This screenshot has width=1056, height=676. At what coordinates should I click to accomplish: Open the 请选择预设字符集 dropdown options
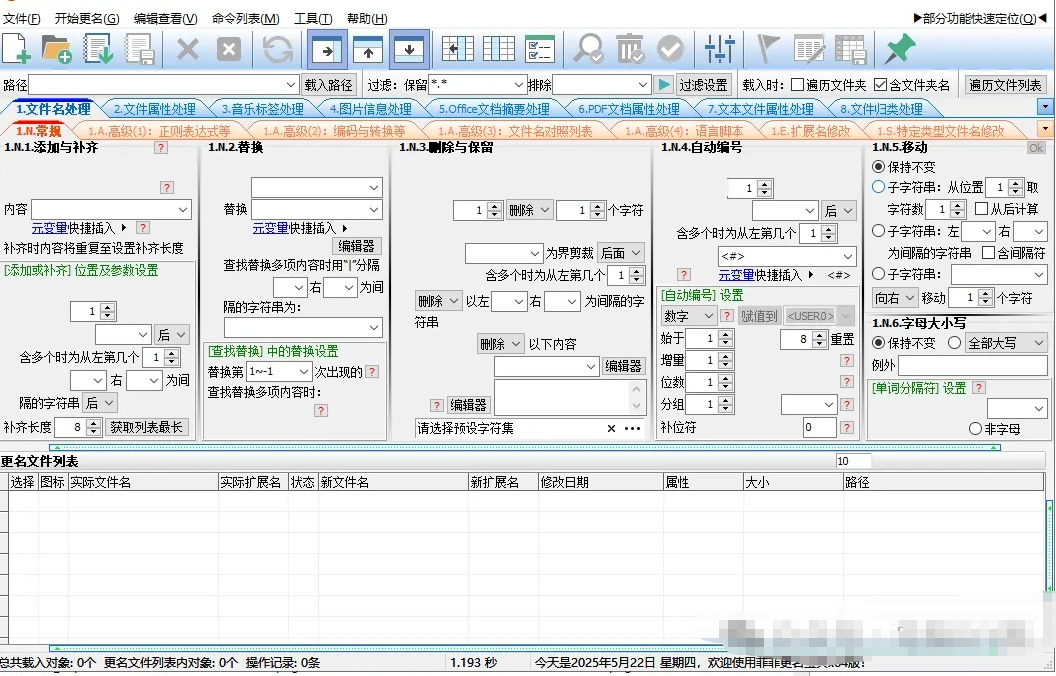pos(632,428)
